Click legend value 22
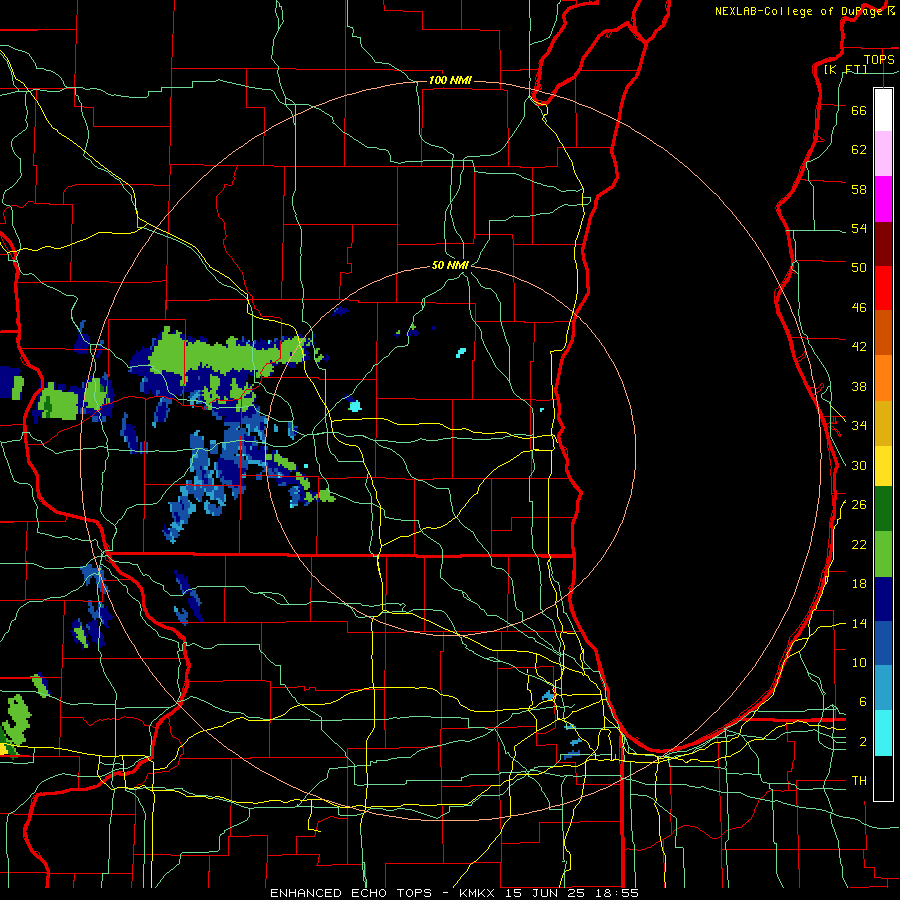 tap(859, 544)
